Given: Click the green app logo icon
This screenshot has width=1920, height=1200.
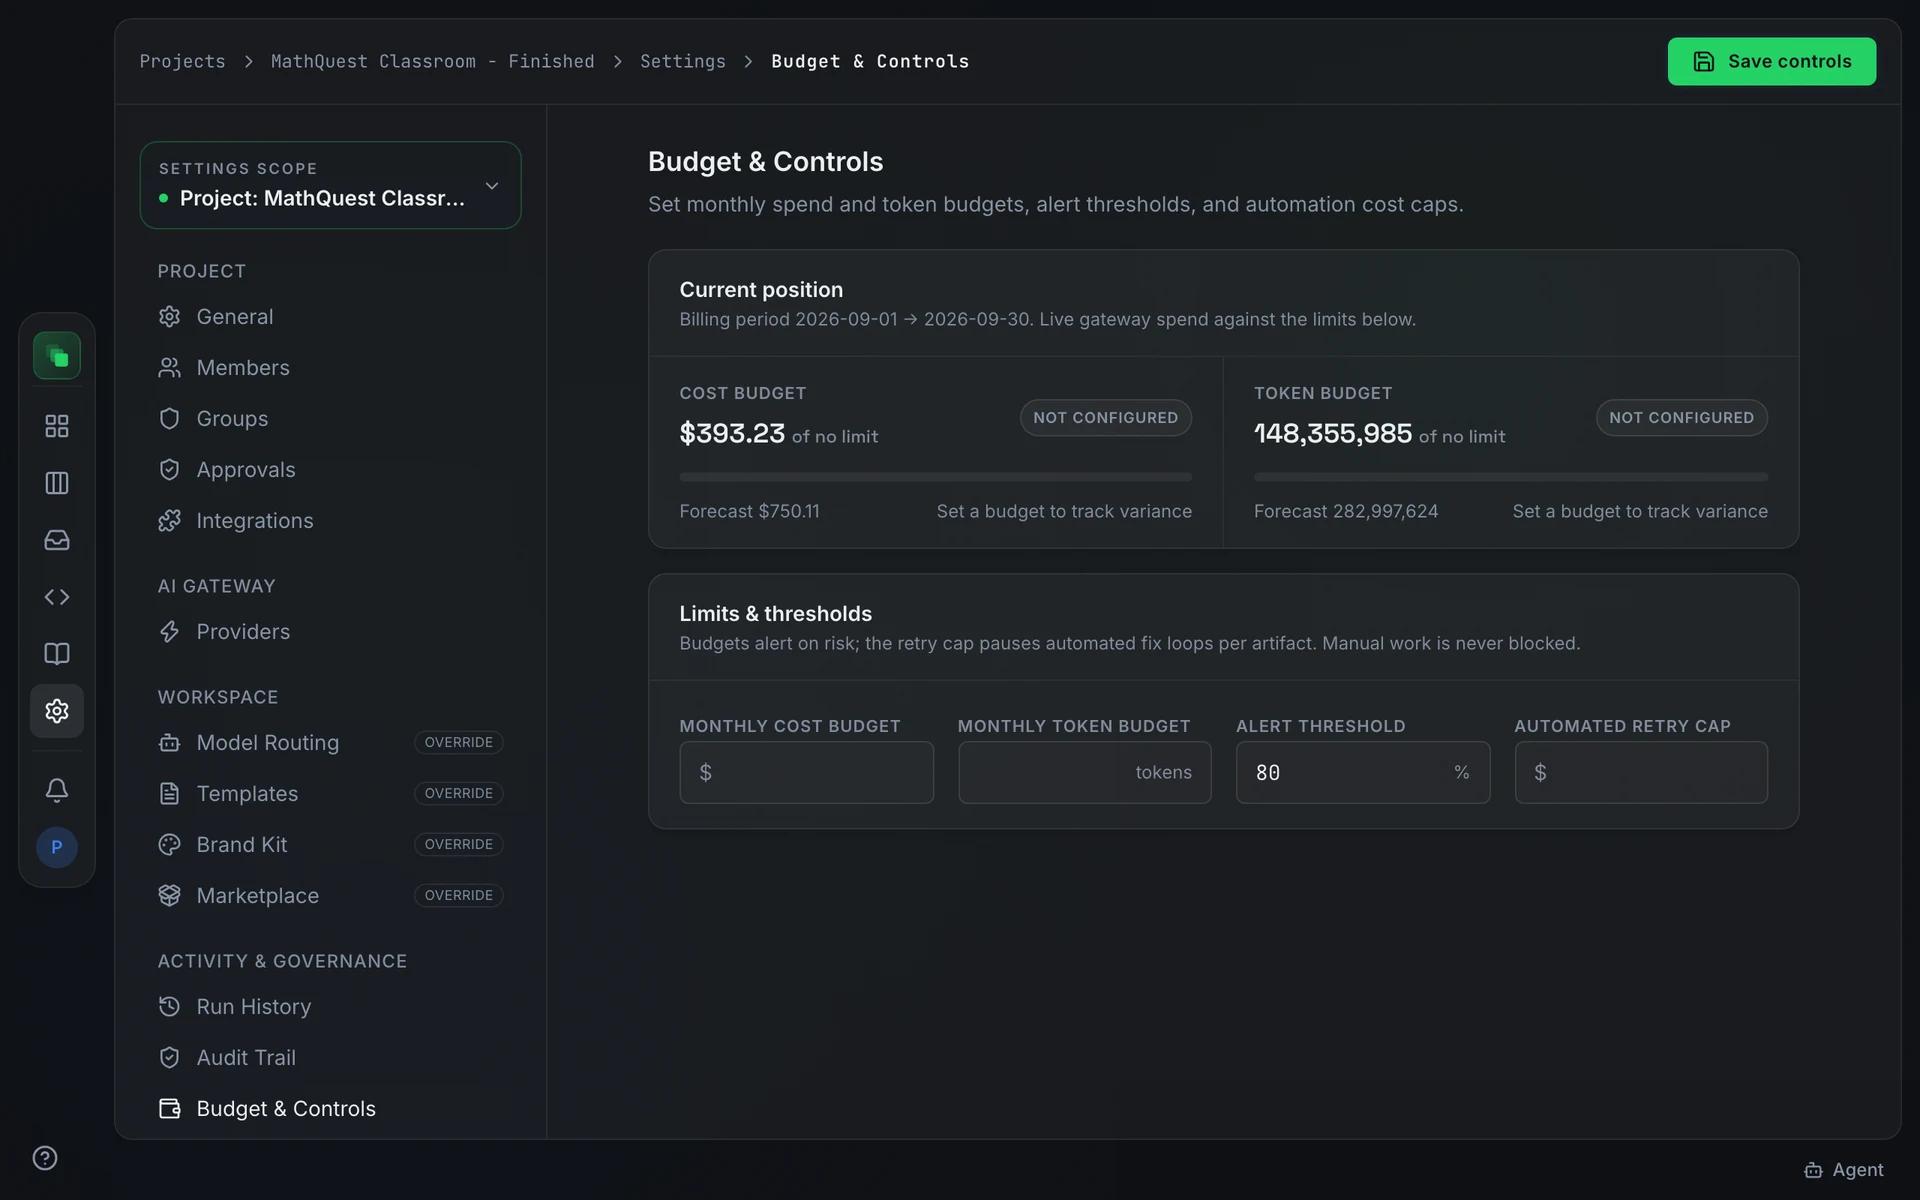Looking at the screenshot, I should (57, 356).
